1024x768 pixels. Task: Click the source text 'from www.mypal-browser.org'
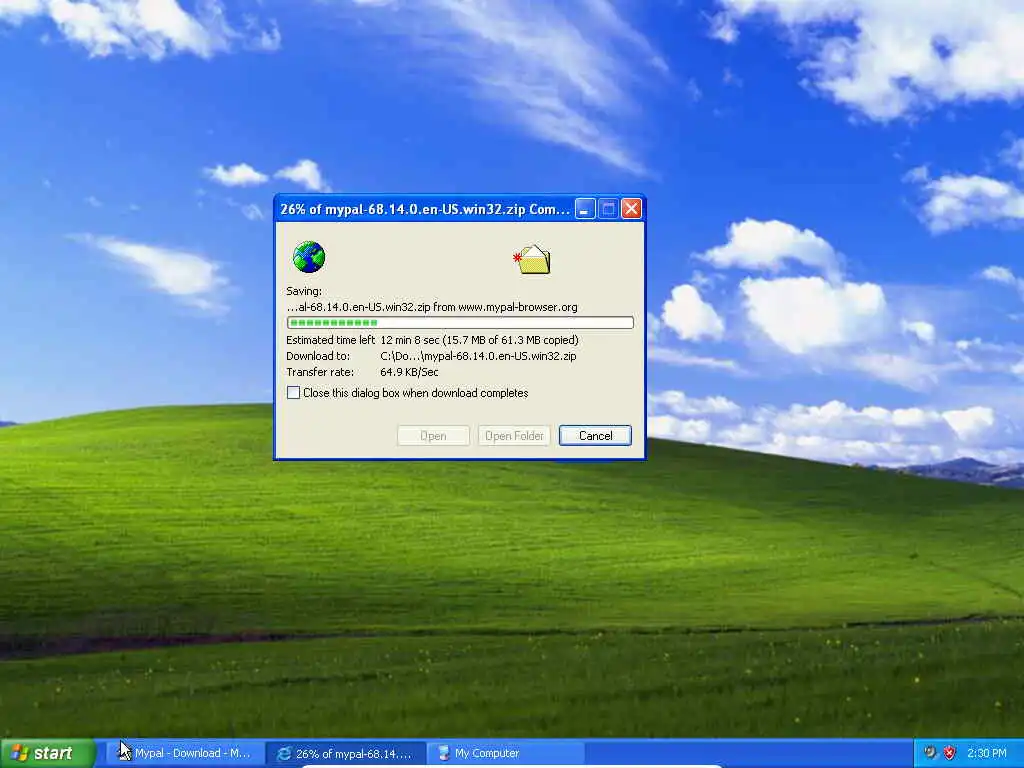[x=505, y=307]
